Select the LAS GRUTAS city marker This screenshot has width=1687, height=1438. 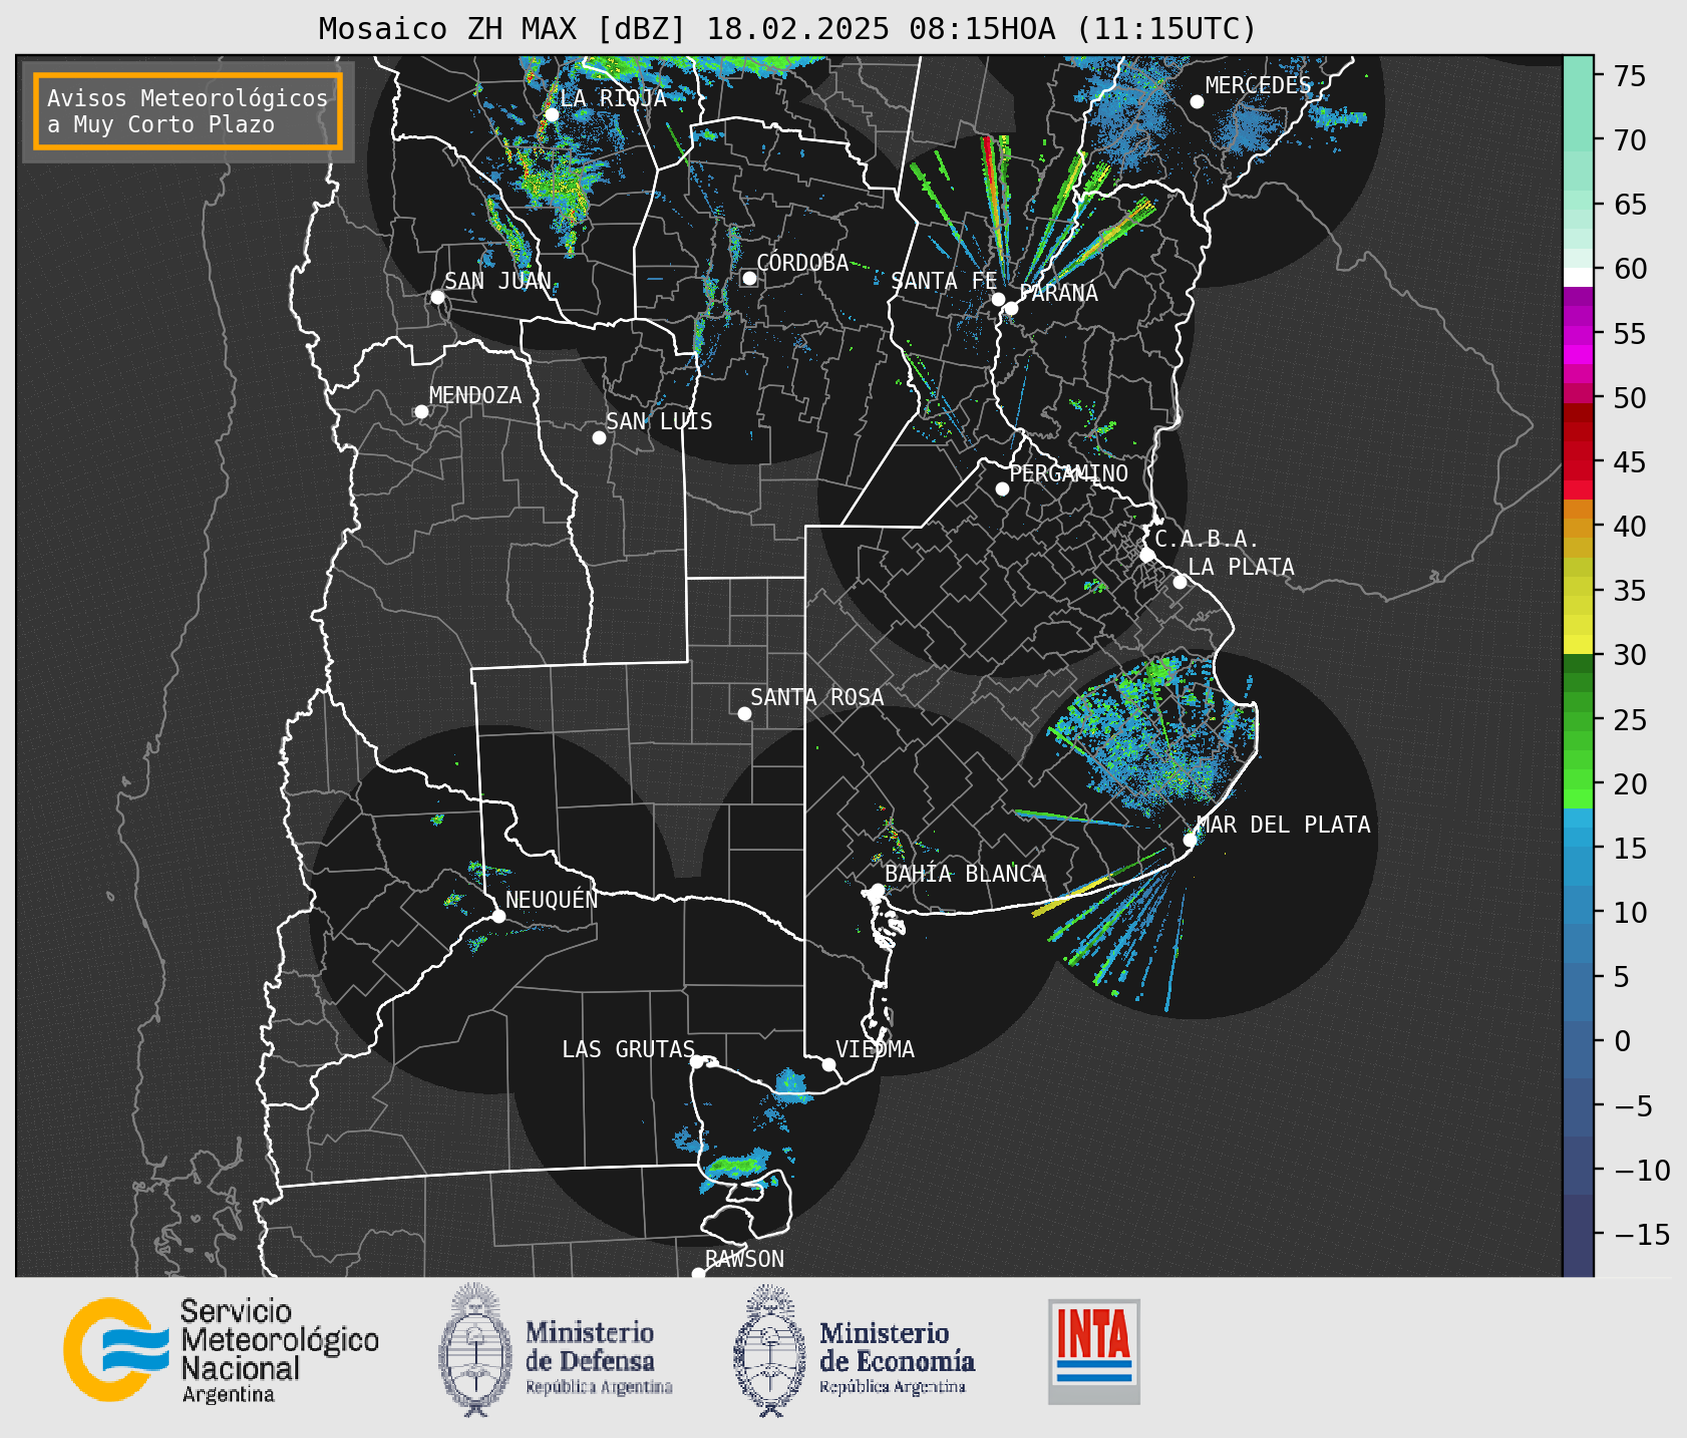[x=697, y=1062]
